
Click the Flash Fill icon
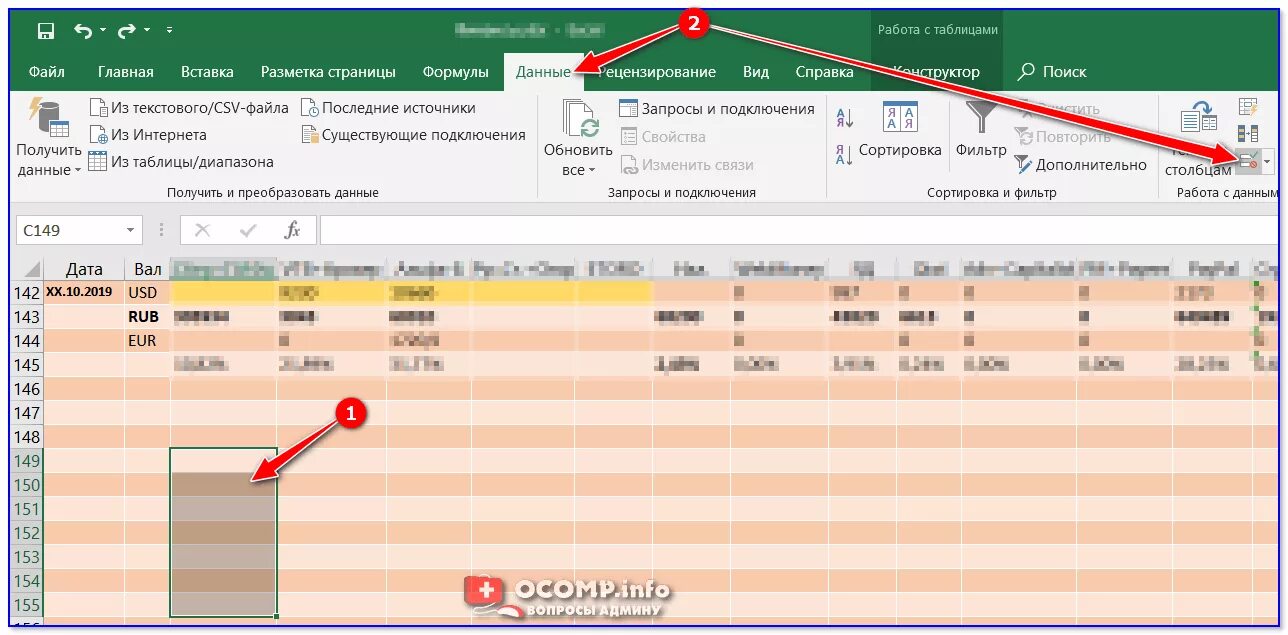point(1248,106)
